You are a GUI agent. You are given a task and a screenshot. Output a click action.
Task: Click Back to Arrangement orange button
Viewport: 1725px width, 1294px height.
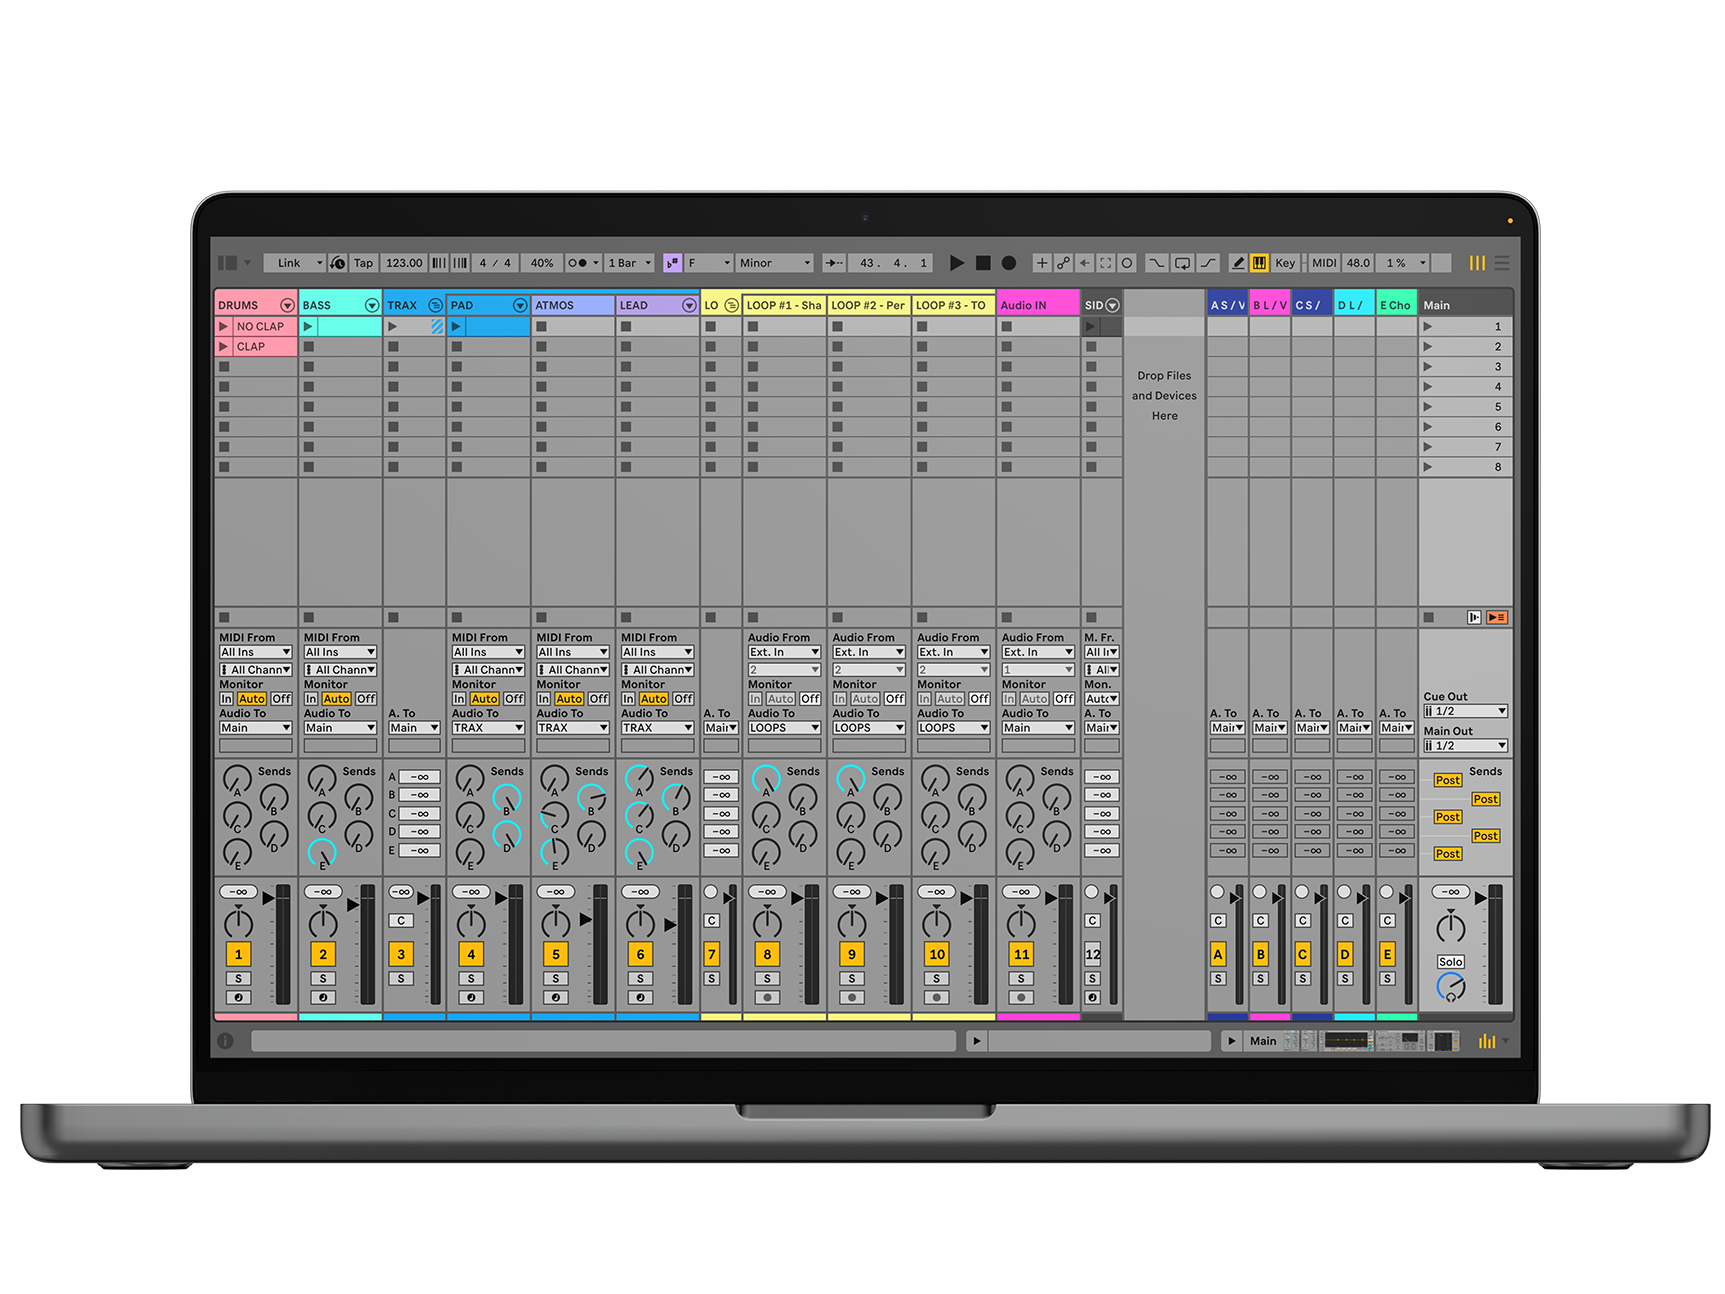1497,618
